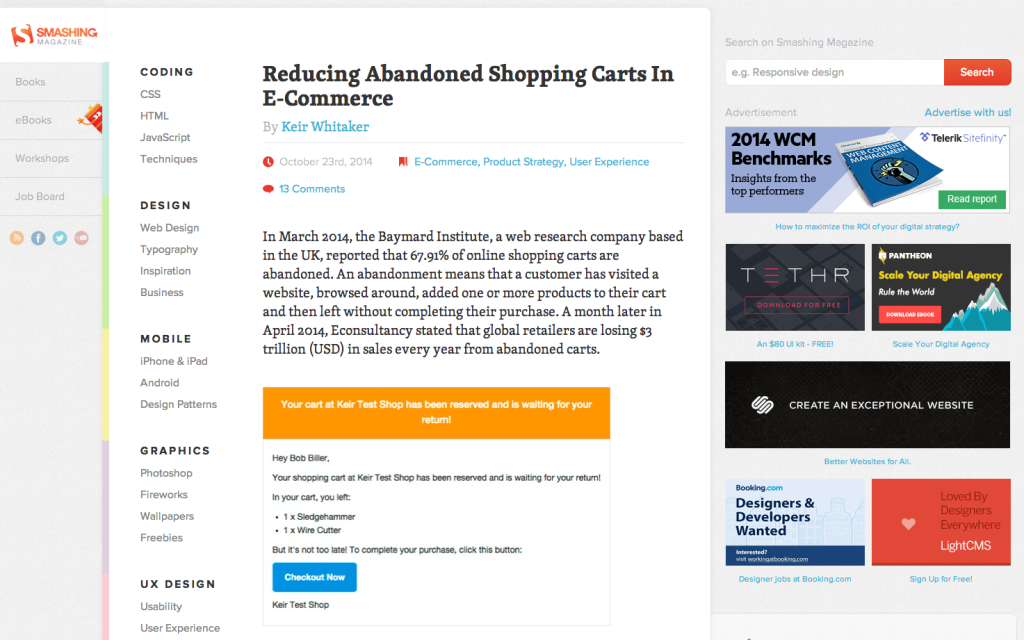Open the Twitter social icon
Viewport: 1024px width, 640px height.
click(x=60, y=238)
